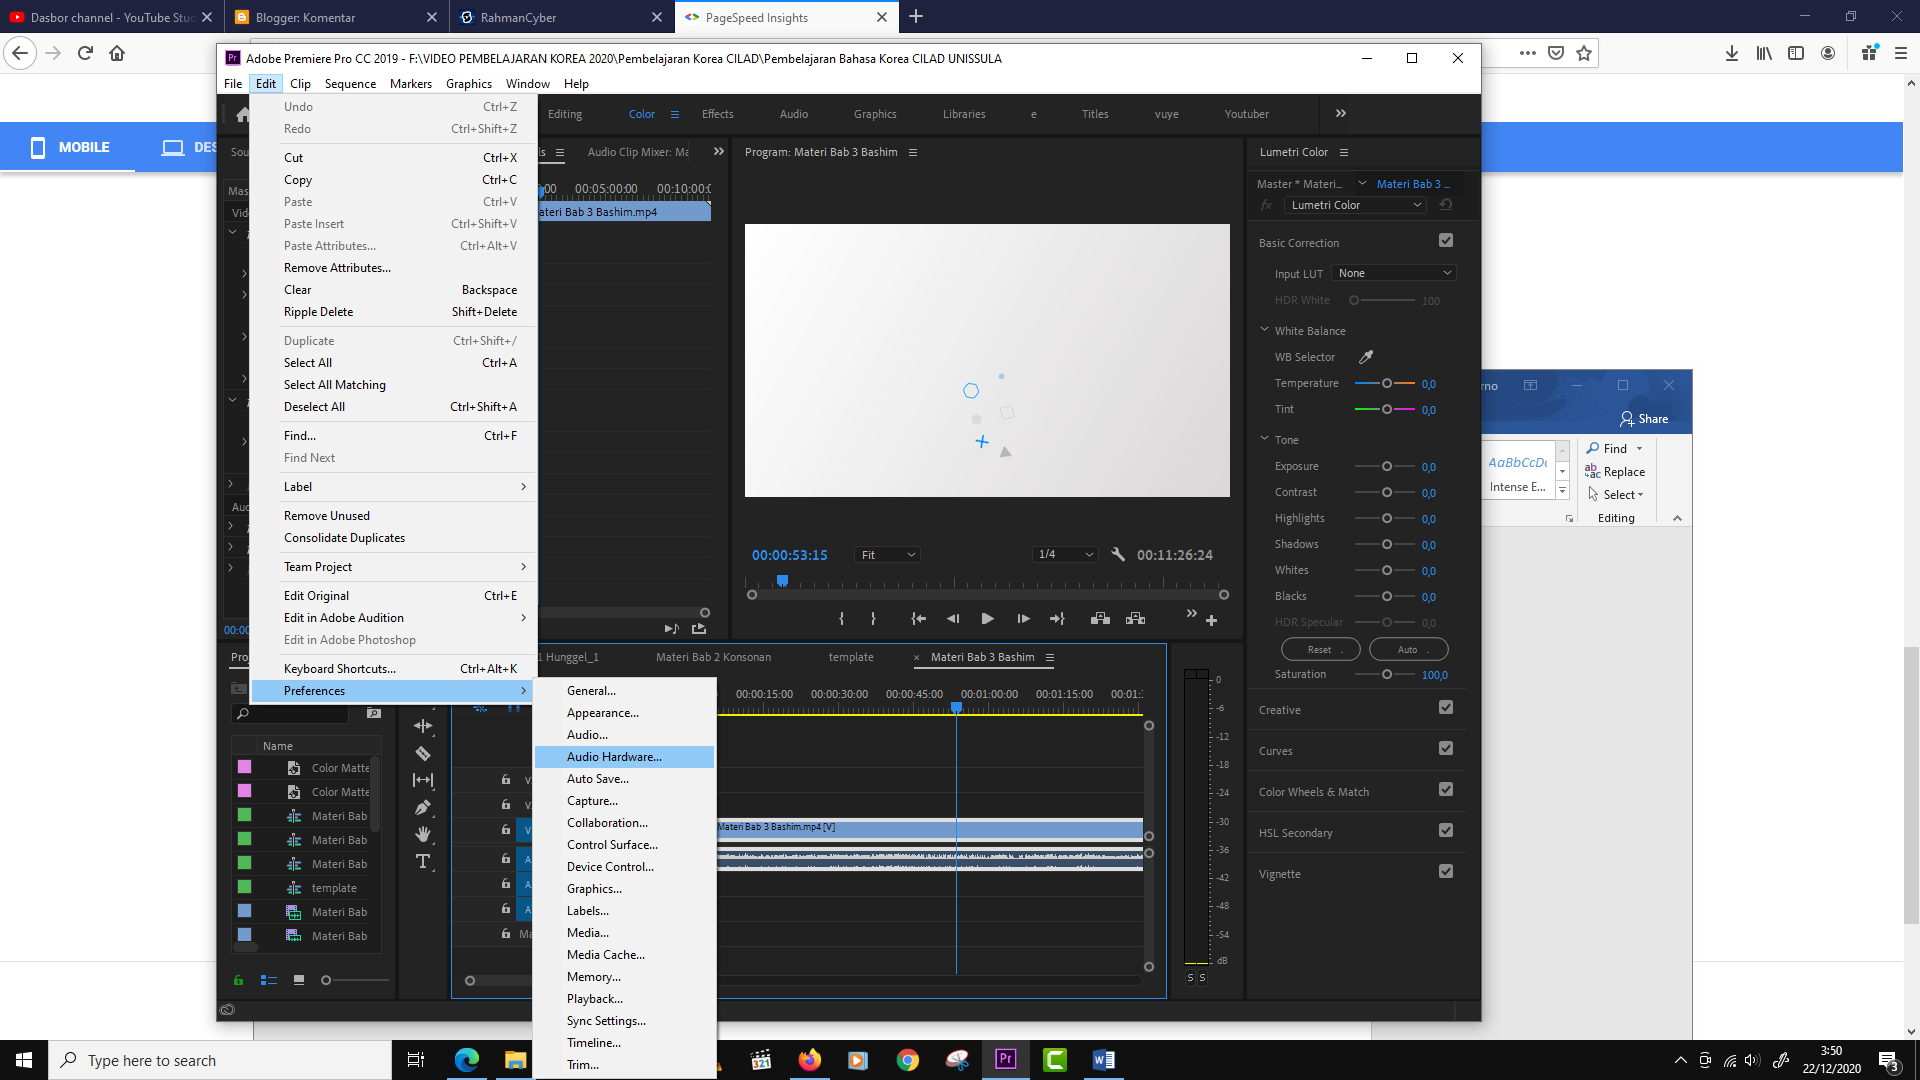Reset Lumetri Color effect icon
Viewport: 1920px width, 1080px height.
pos(1446,205)
